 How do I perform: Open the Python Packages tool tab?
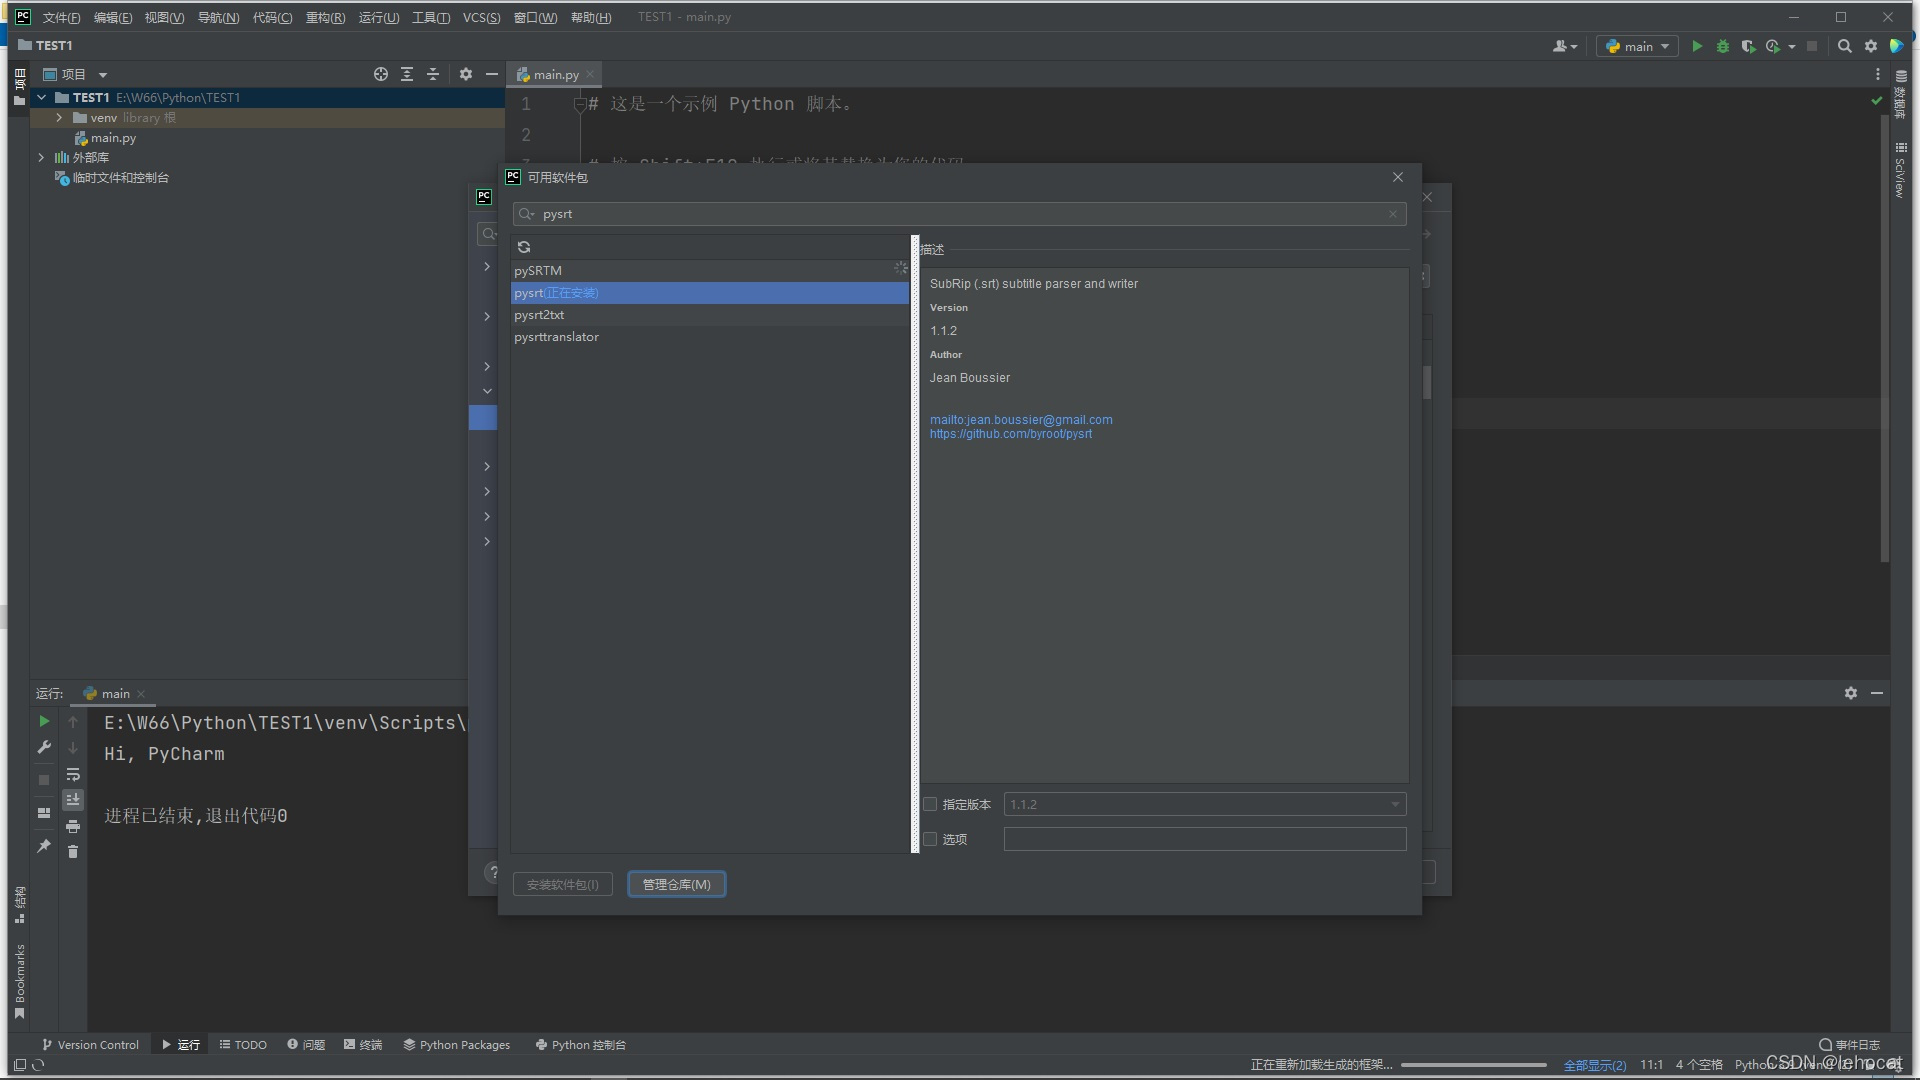point(457,1045)
